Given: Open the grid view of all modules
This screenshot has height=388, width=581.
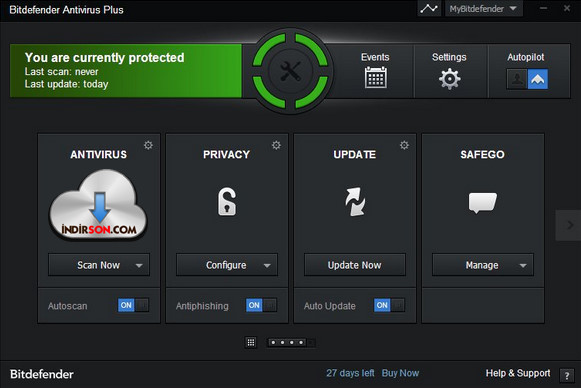Looking at the screenshot, I should [251, 342].
